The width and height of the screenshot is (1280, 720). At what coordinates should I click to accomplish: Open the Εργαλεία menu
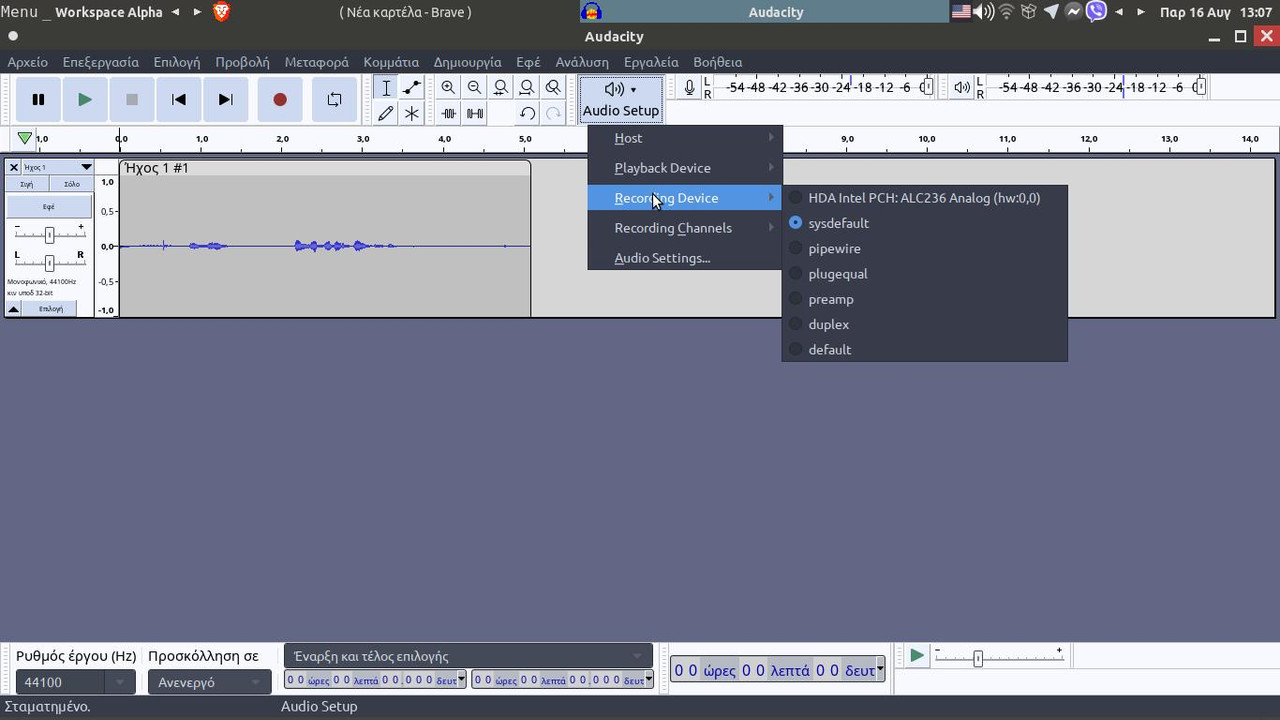[651, 62]
